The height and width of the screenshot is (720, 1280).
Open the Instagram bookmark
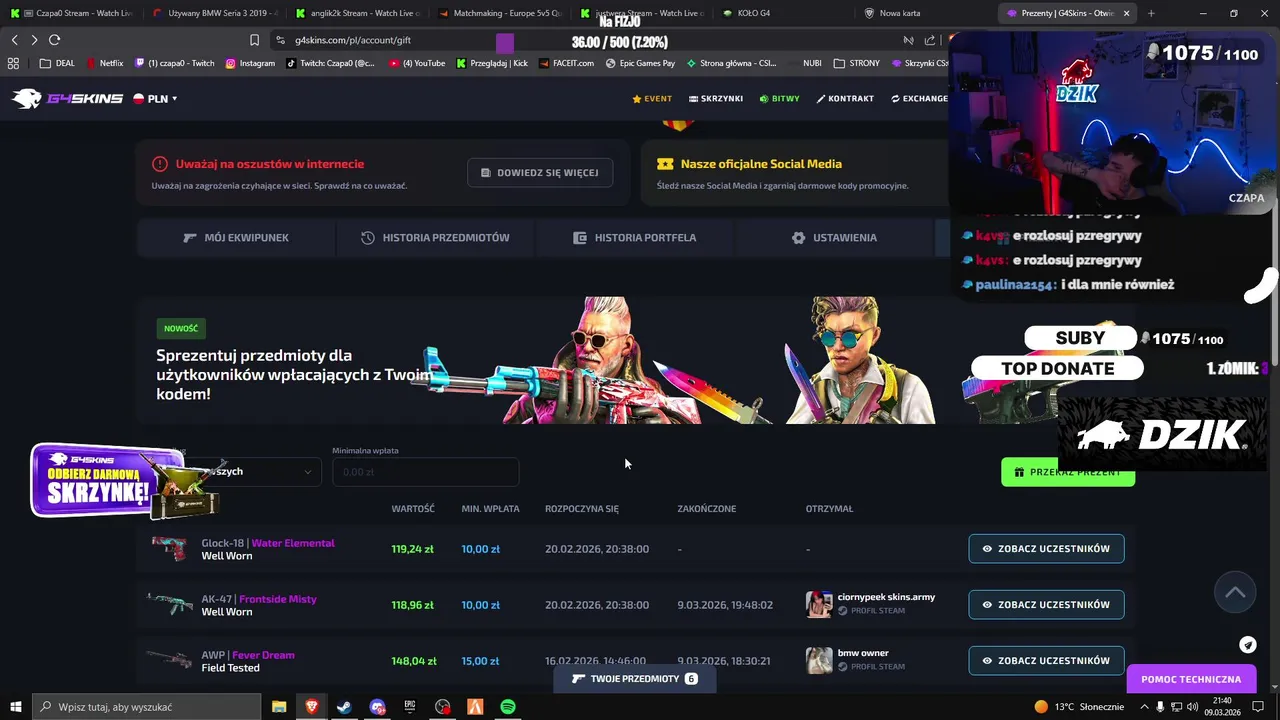coord(250,63)
